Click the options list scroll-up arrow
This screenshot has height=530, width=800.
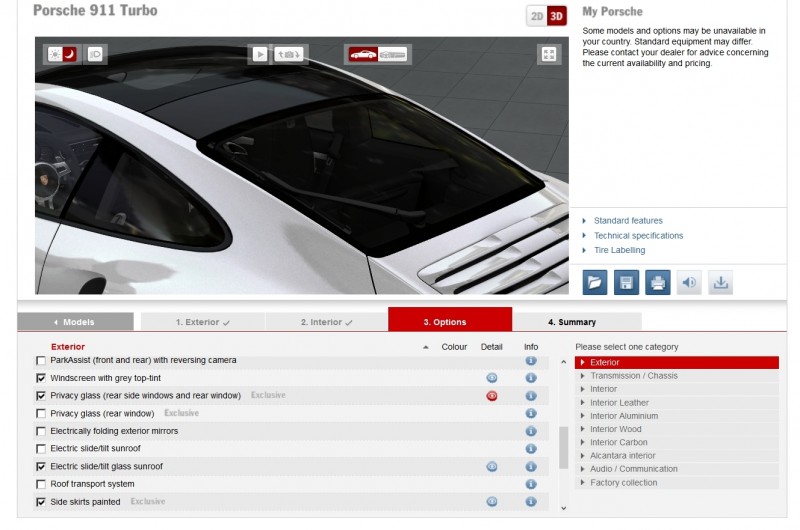tap(563, 362)
